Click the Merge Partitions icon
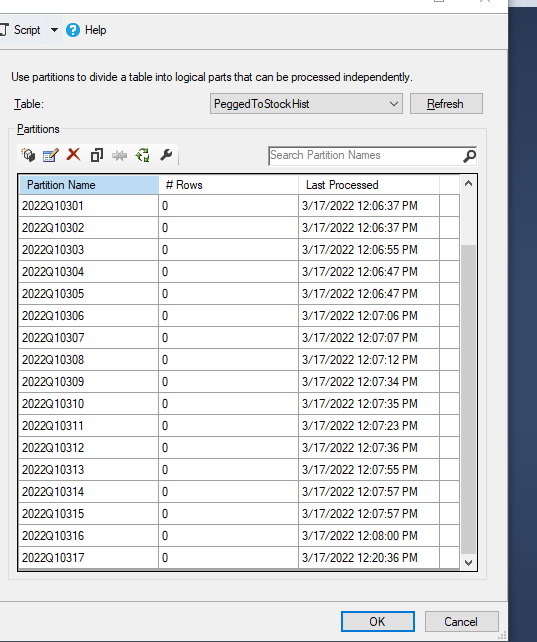 120,156
